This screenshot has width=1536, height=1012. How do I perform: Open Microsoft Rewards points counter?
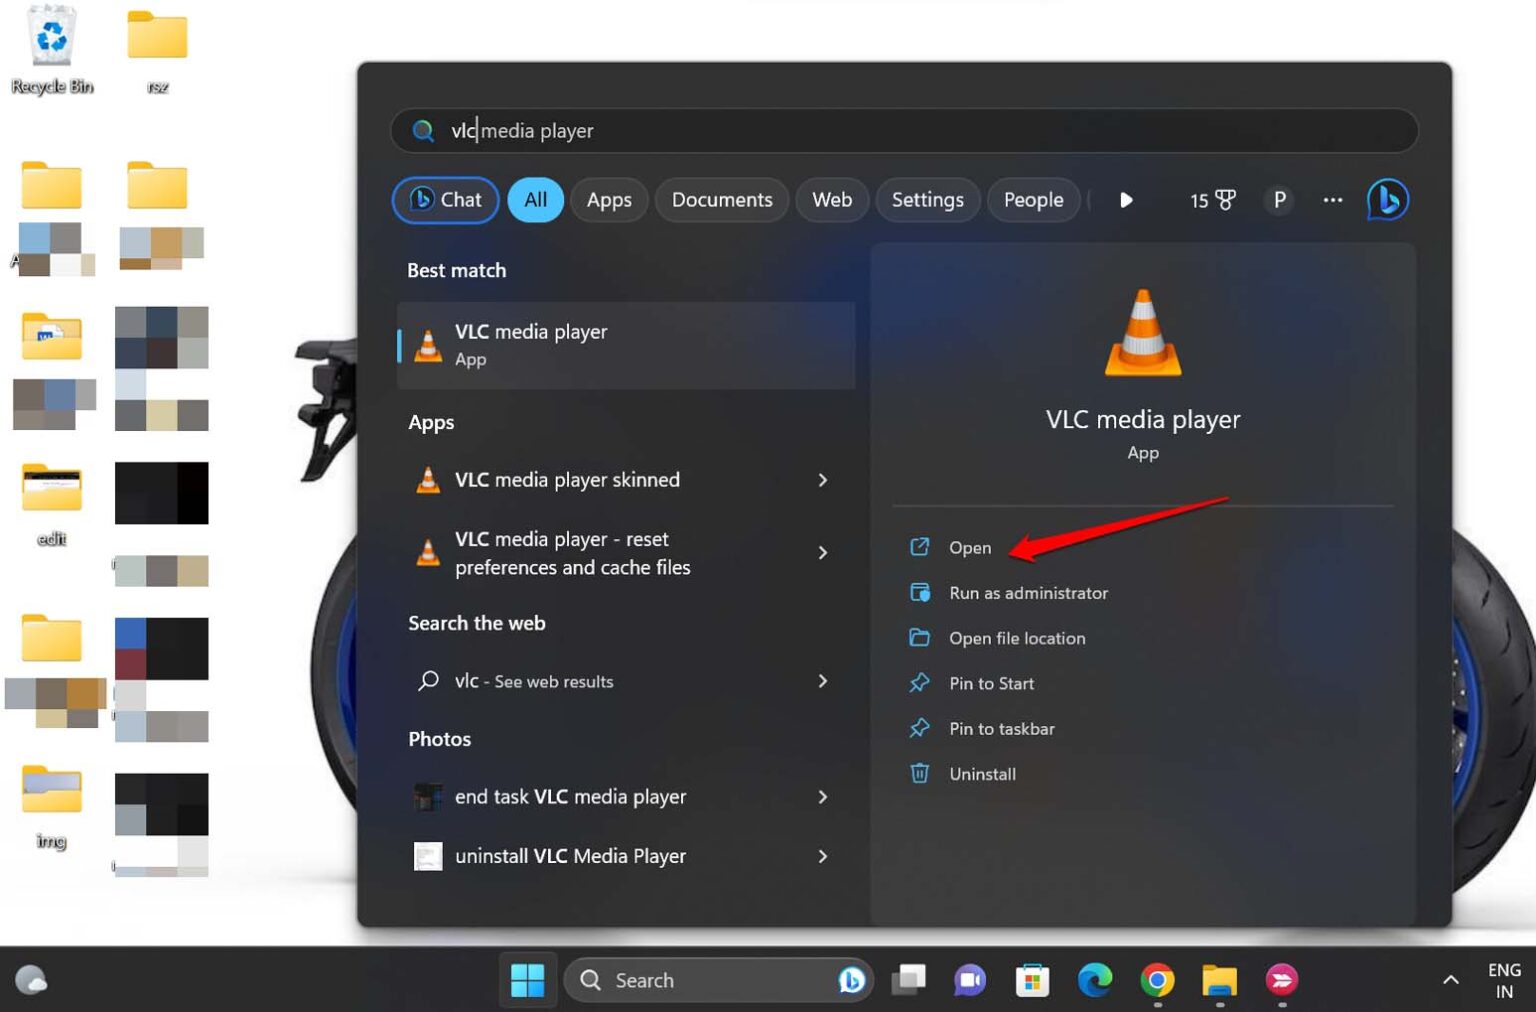tap(1212, 200)
